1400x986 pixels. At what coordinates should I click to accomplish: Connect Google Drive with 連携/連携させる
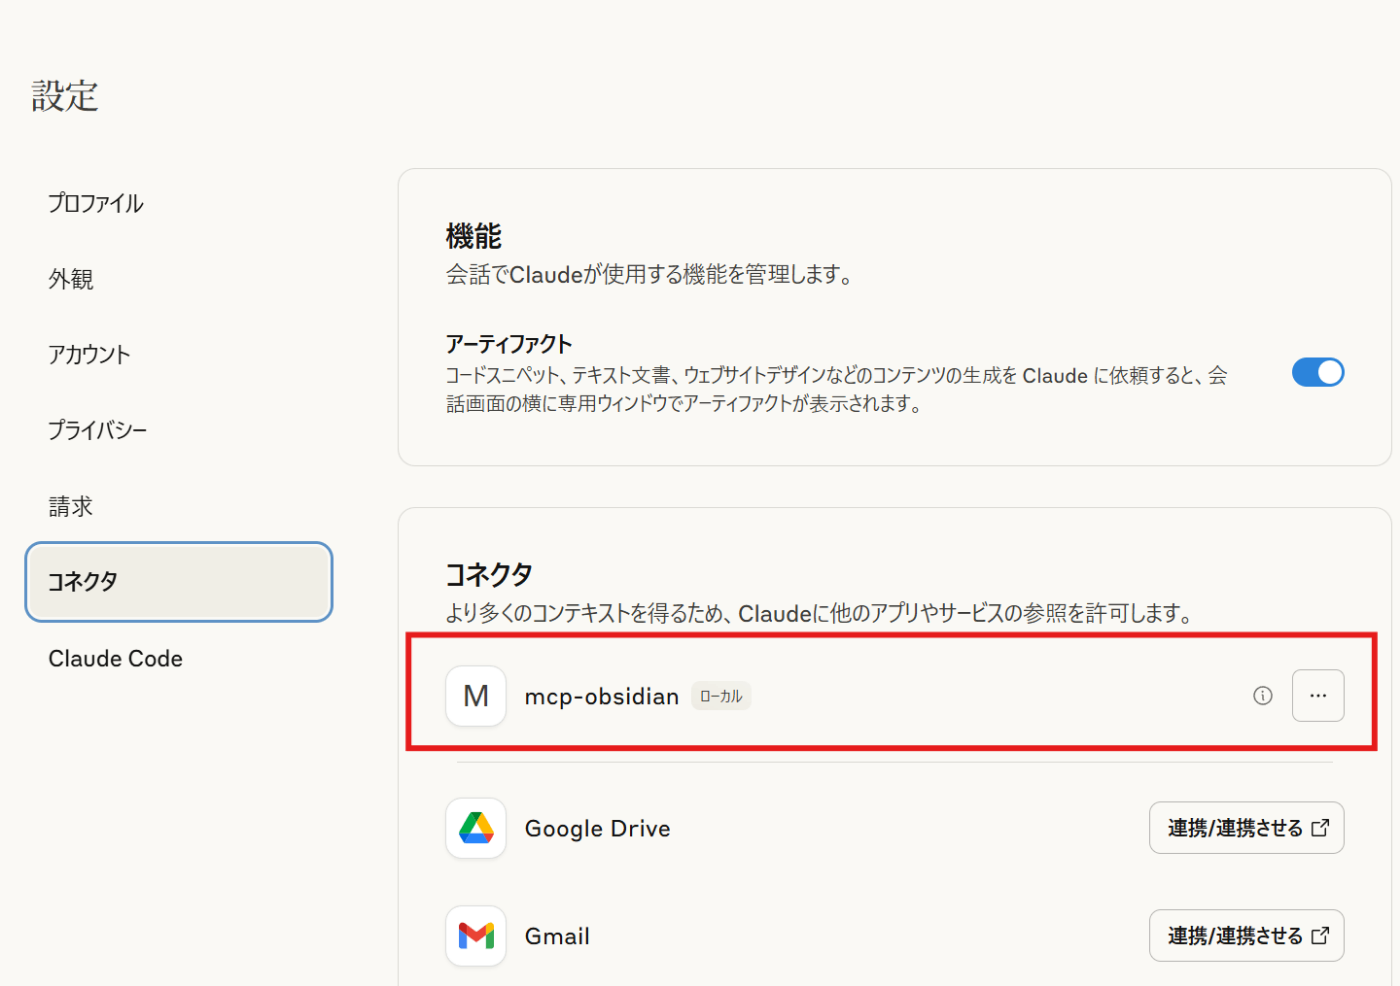click(1247, 828)
